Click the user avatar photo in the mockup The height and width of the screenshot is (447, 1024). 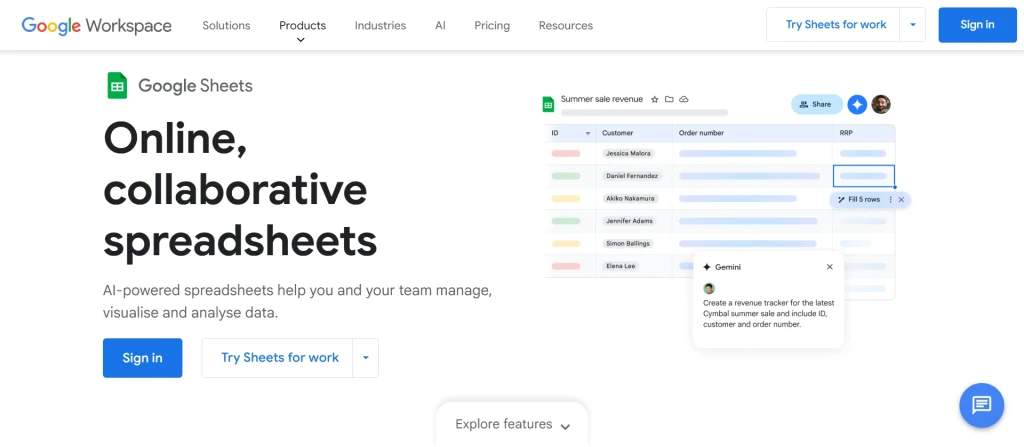[881, 104]
